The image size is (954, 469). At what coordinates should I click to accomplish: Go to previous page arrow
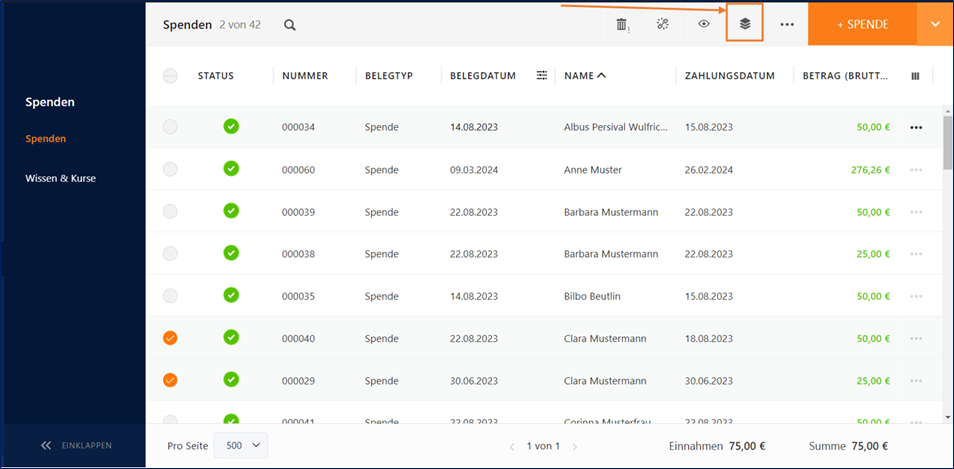tap(512, 446)
